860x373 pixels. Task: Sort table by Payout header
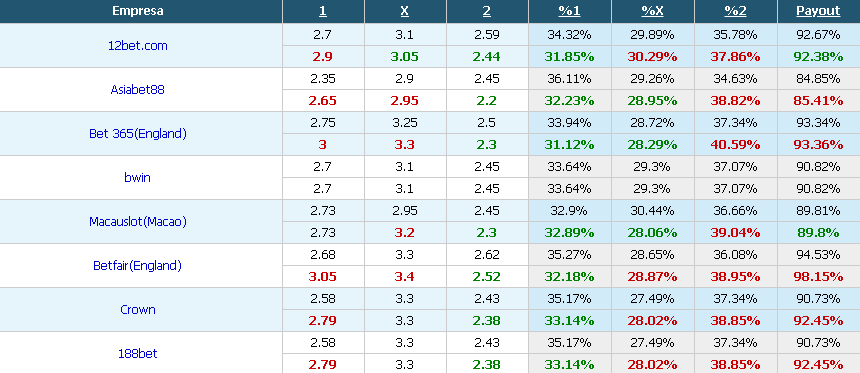(818, 11)
